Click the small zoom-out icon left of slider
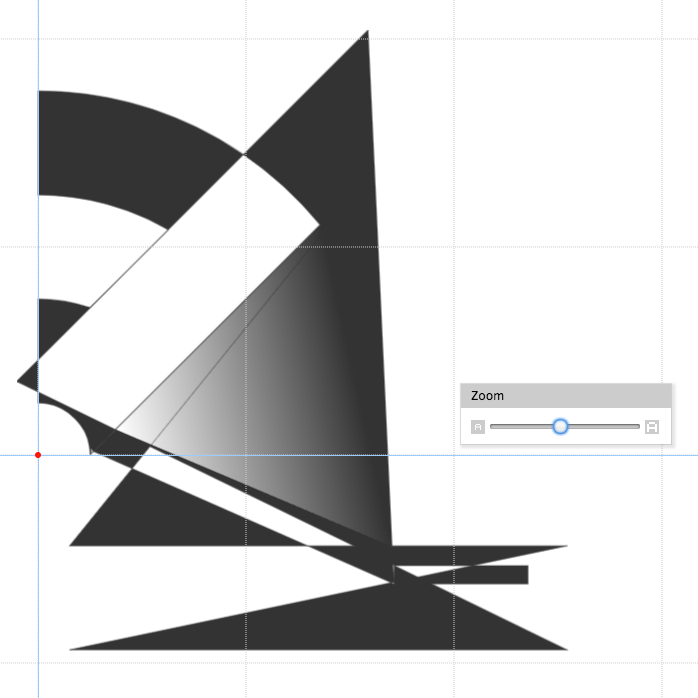Viewport: 698px width, 698px height. 478,427
